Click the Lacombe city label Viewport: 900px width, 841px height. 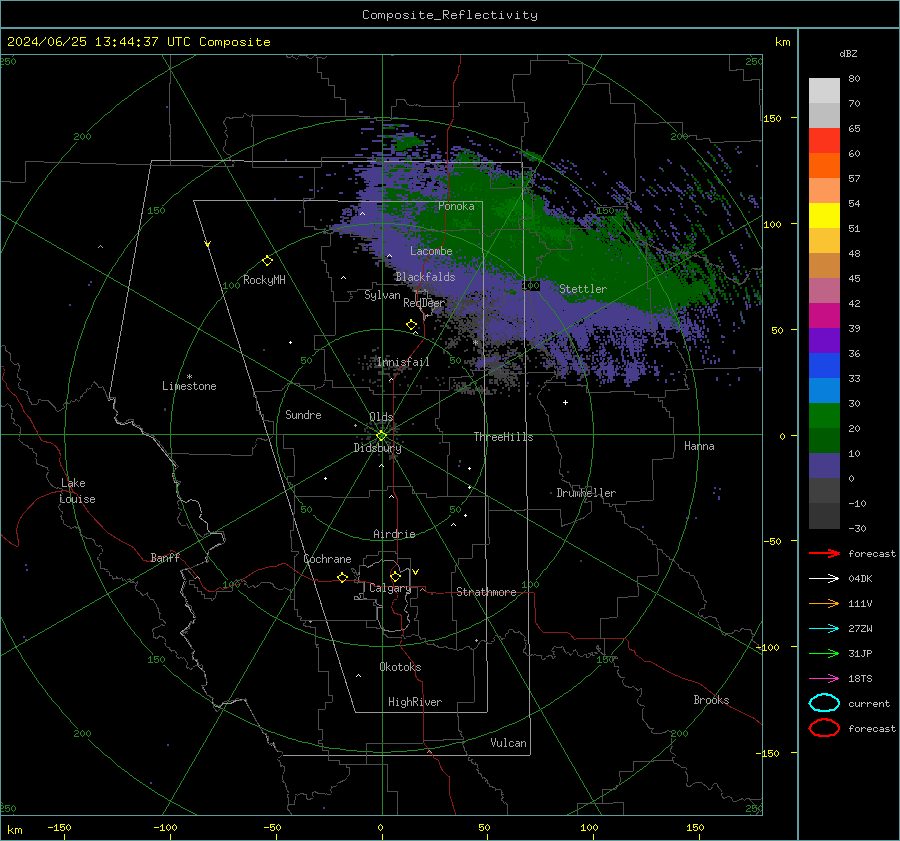tap(431, 251)
